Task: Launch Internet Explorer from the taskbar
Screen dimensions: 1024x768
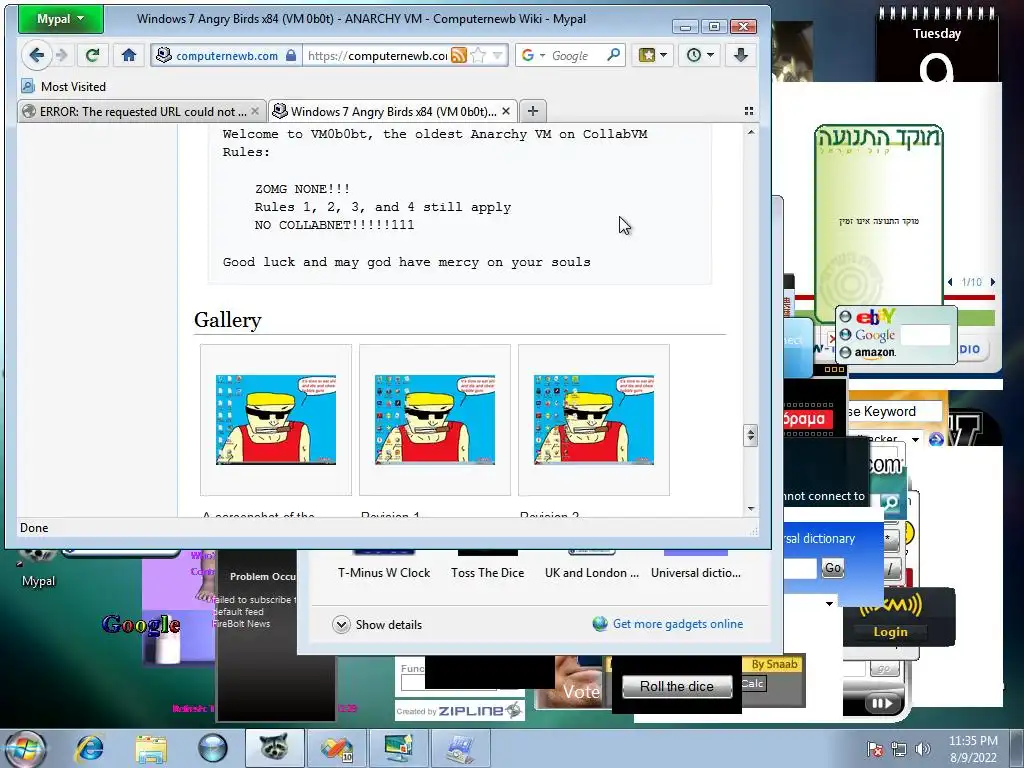Action: (89, 748)
